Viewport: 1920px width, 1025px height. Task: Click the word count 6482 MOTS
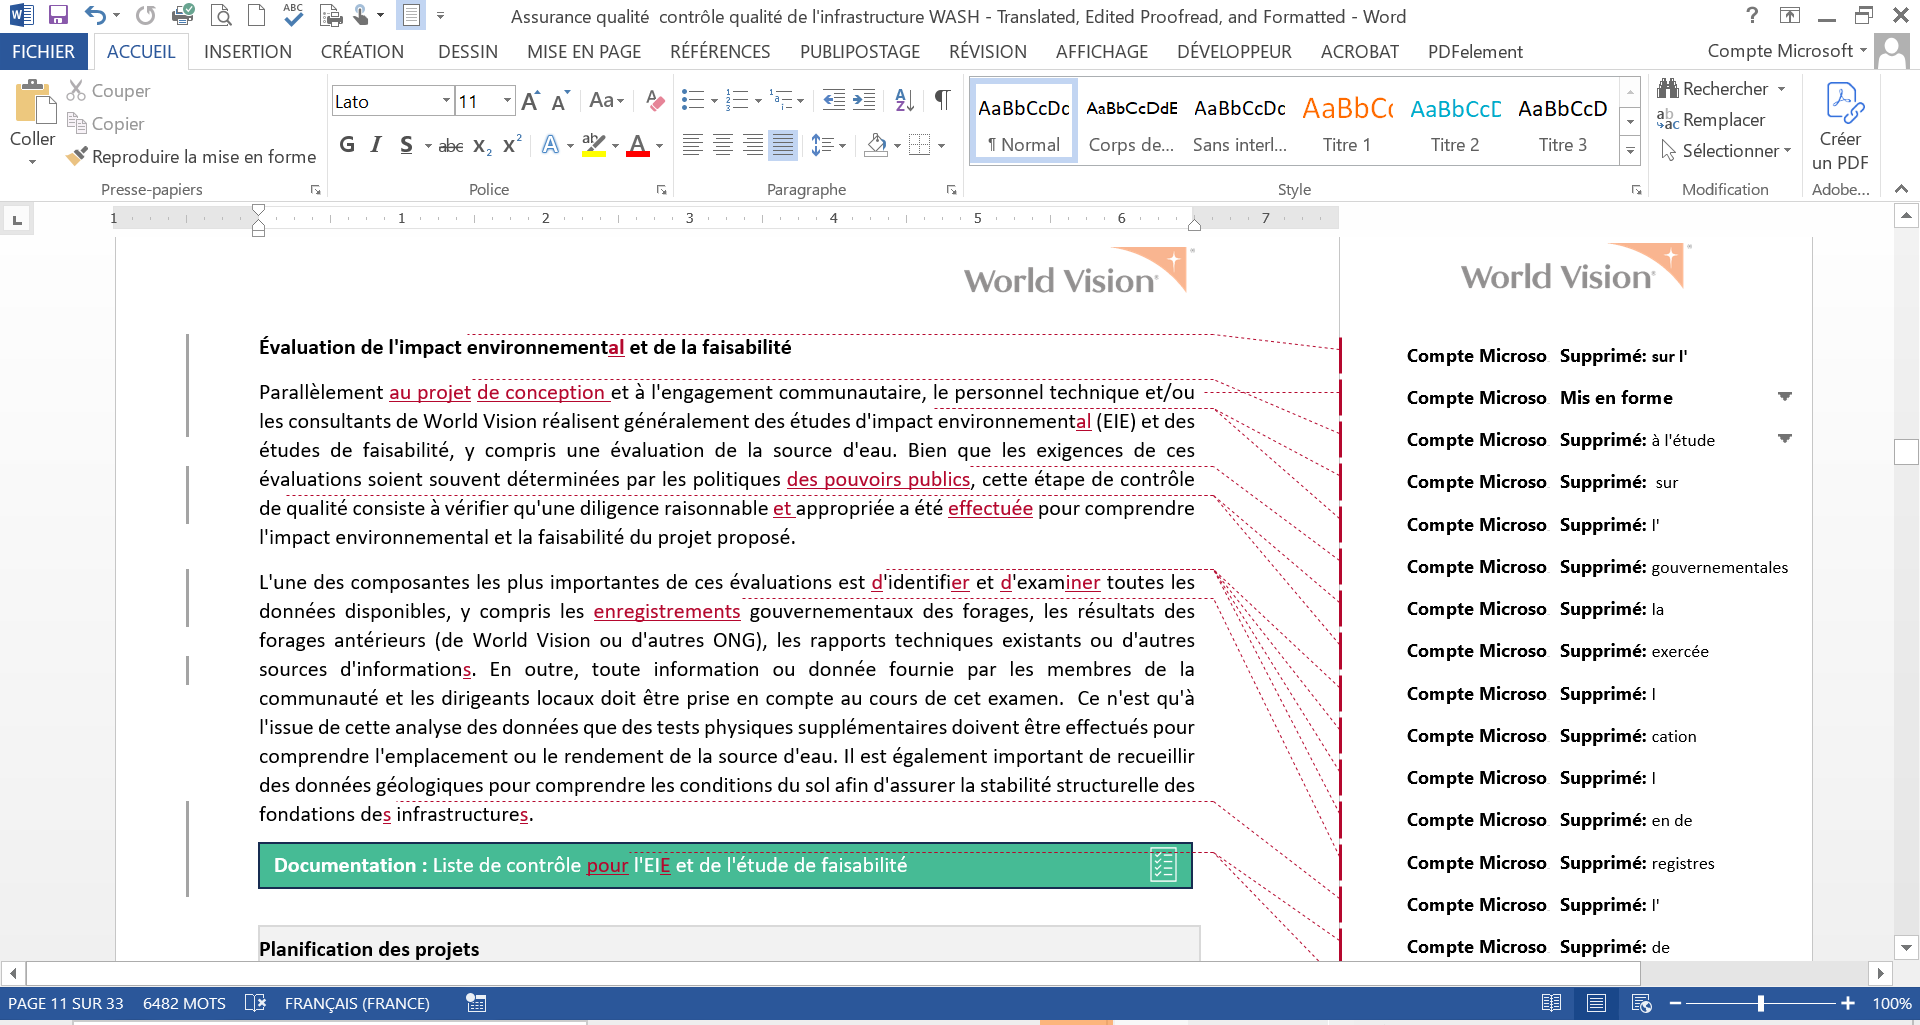(x=184, y=1003)
